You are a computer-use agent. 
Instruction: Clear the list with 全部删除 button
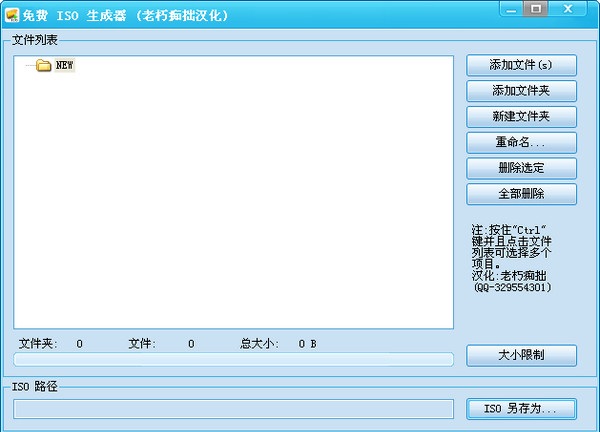(x=521, y=194)
